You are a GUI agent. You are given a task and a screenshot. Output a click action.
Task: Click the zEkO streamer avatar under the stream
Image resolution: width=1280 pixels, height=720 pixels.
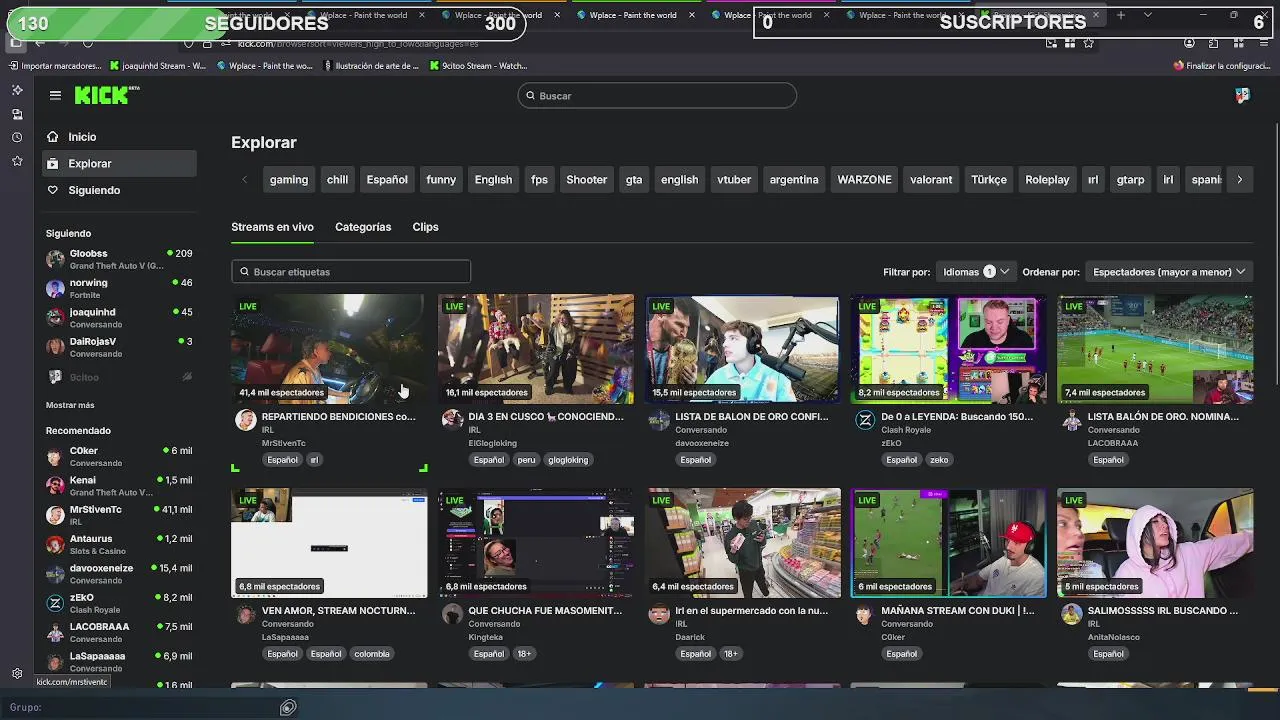tap(865, 420)
